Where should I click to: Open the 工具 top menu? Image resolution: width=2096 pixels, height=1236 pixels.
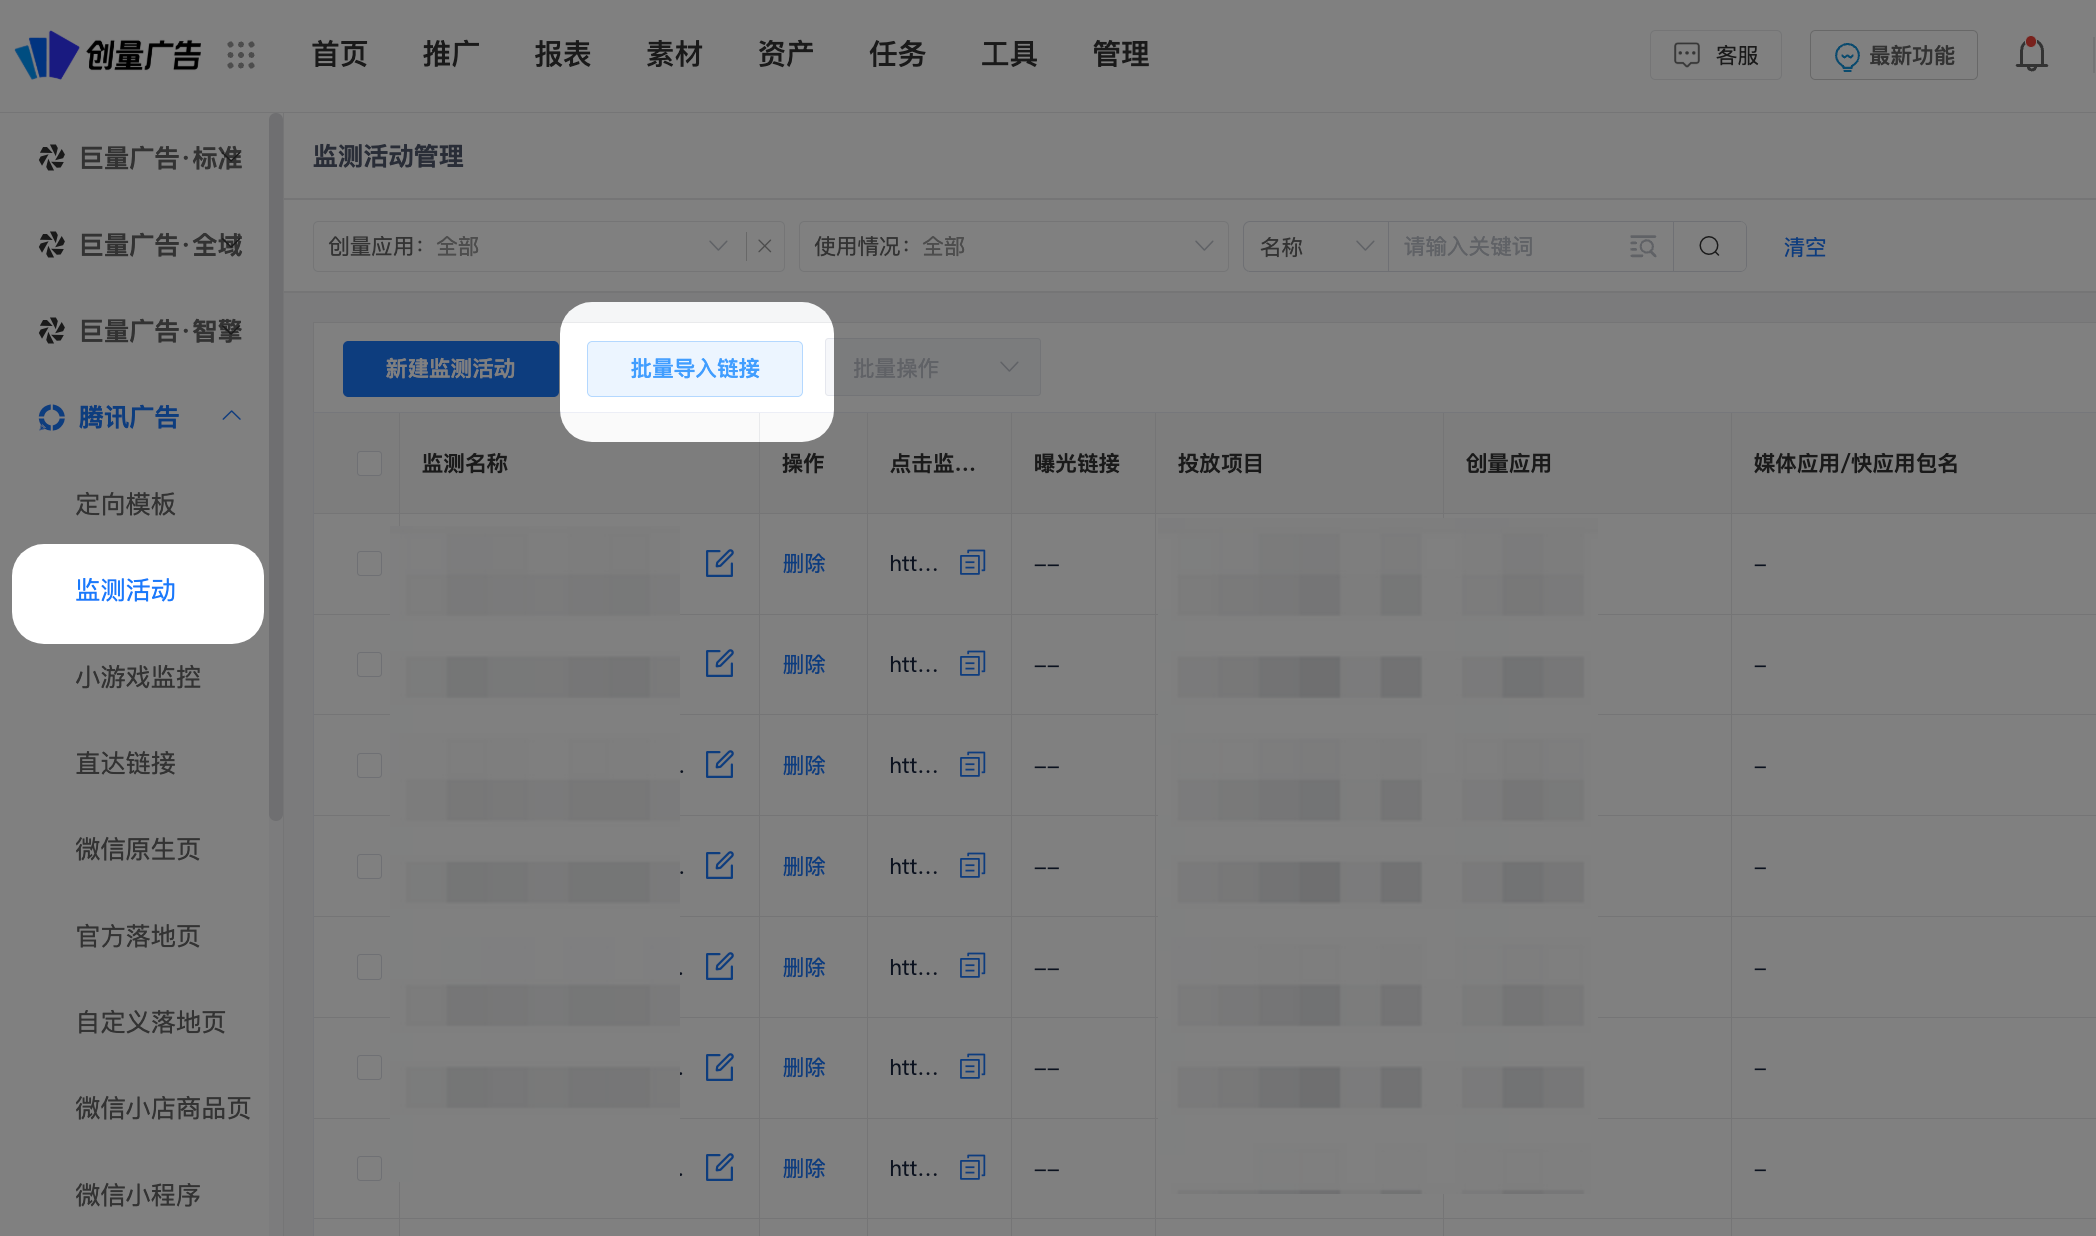(1009, 55)
